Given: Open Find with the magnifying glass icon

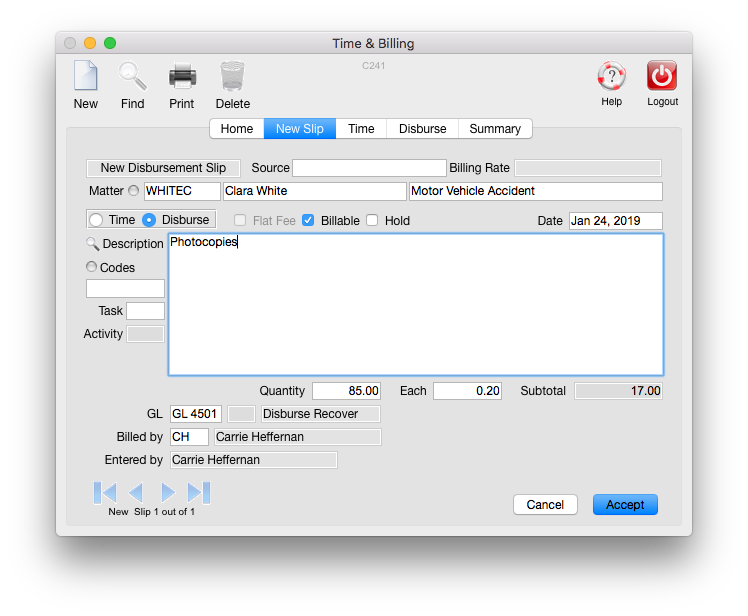Looking at the screenshot, I should point(132,77).
